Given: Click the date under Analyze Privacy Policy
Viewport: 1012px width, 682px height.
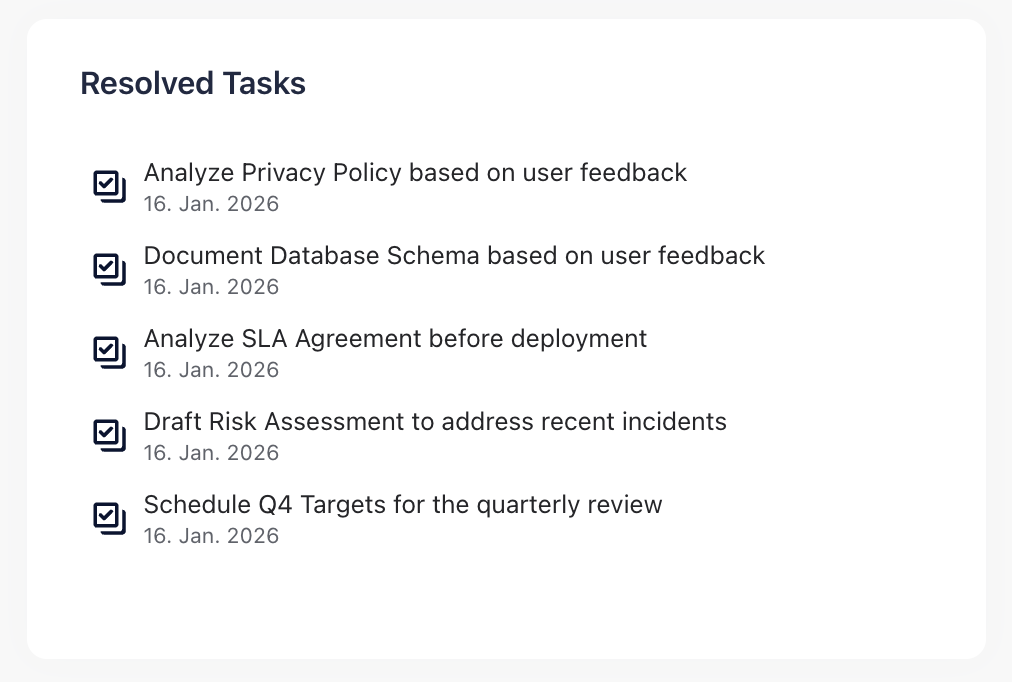Looking at the screenshot, I should (211, 203).
